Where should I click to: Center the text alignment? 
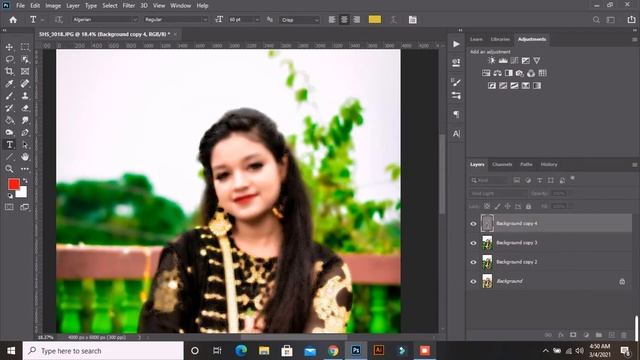pos(344,20)
